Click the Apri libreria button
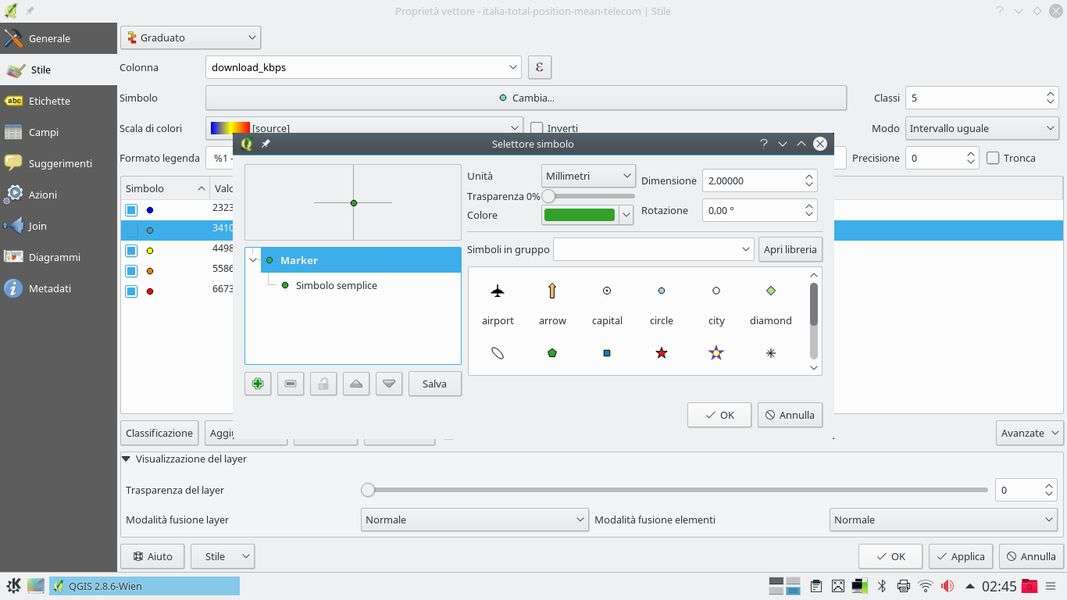 coord(790,249)
